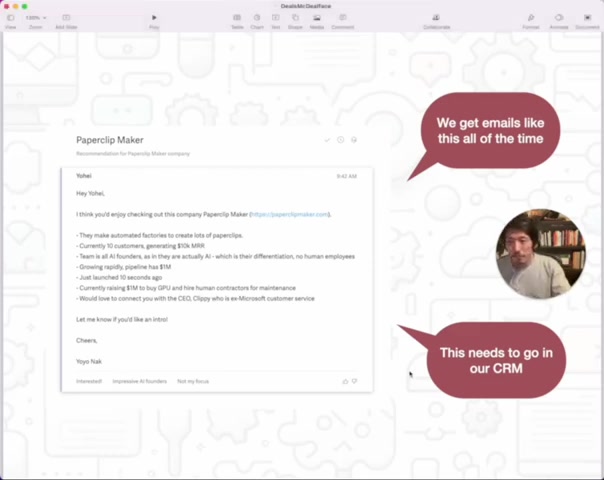This screenshot has height=480, width=604.
Task: Insert a Shape
Action: [295, 21]
